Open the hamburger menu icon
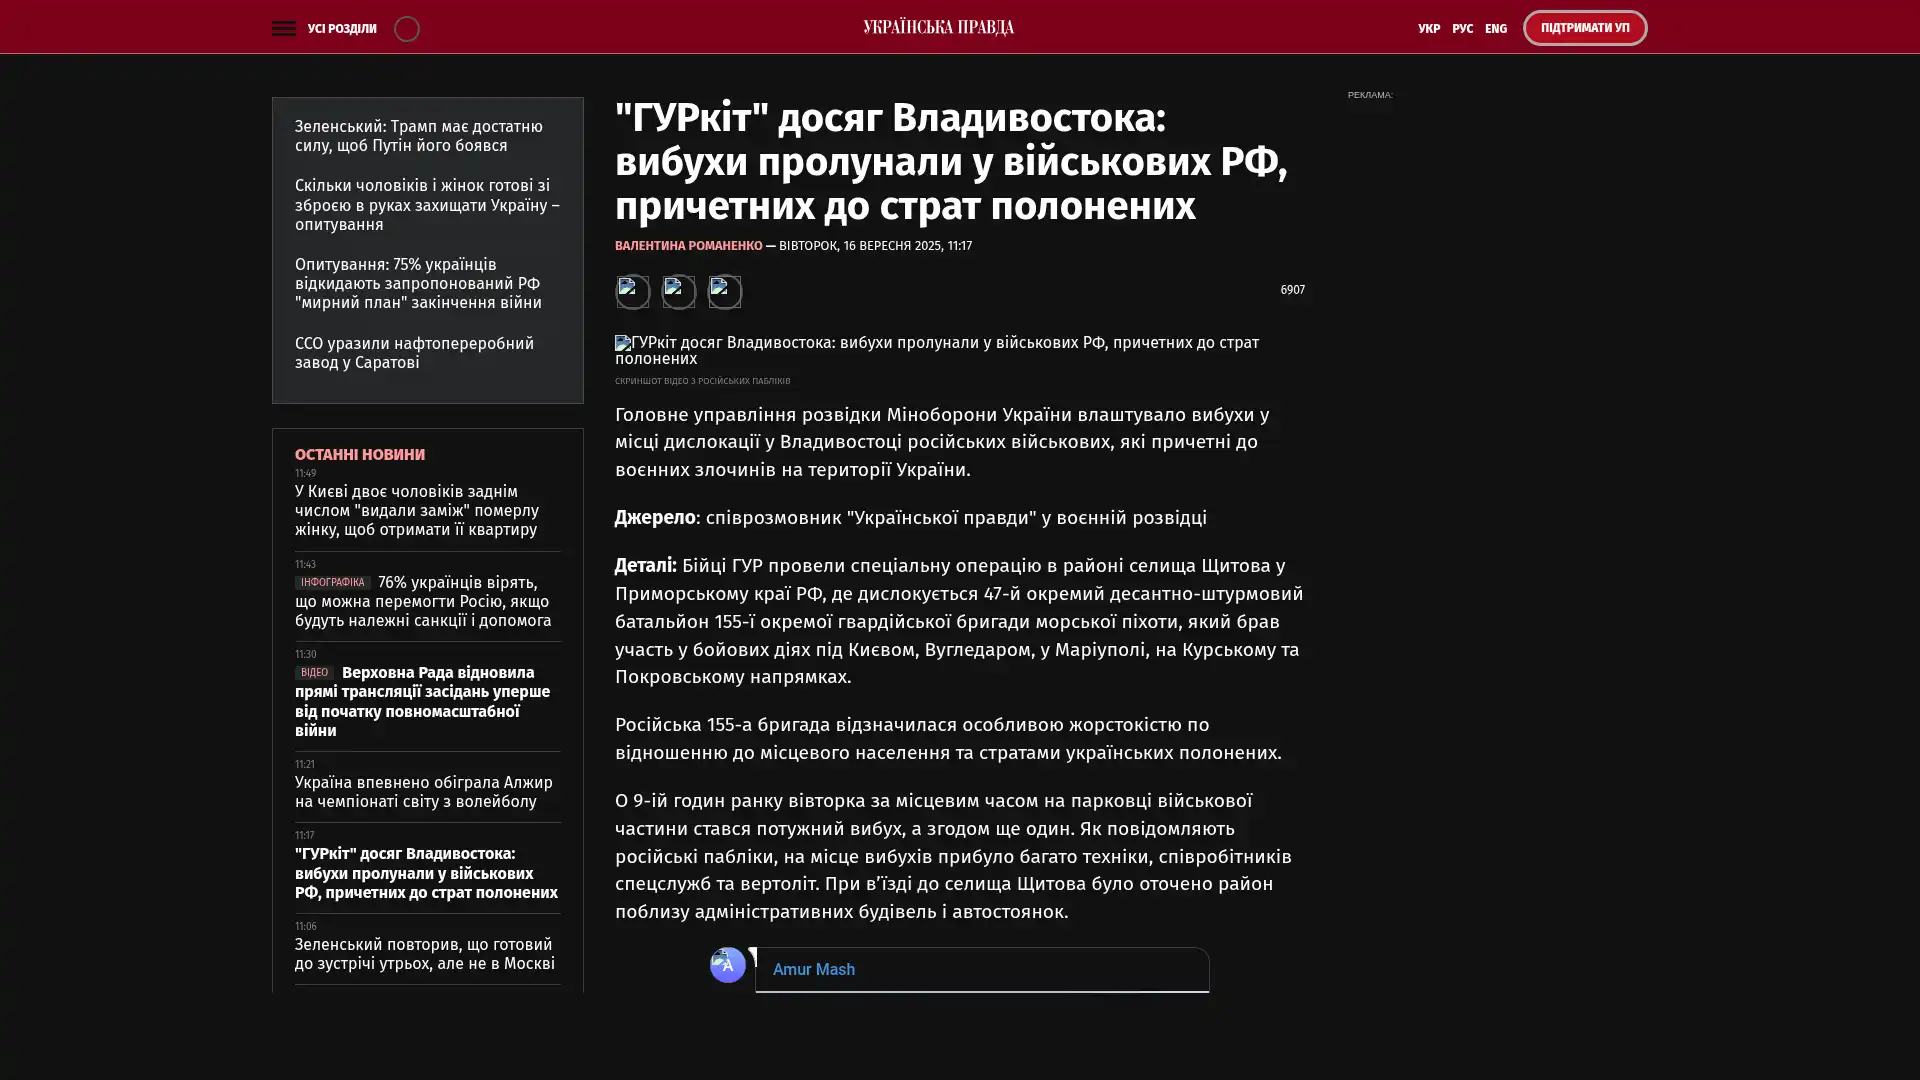This screenshot has height=1080, width=1920. point(283,28)
